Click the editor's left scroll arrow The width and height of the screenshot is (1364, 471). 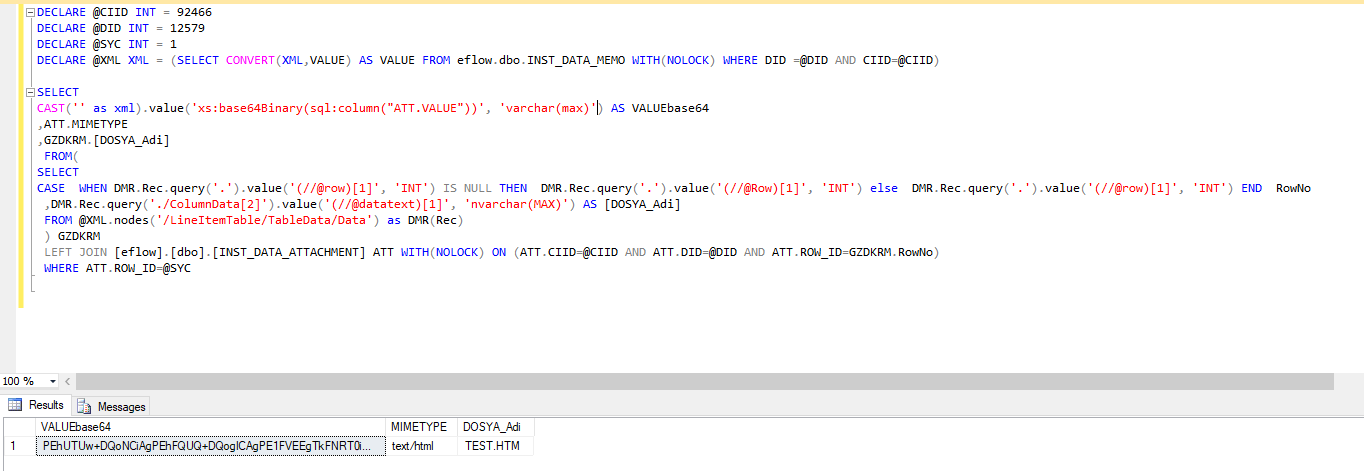pos(69,381)
